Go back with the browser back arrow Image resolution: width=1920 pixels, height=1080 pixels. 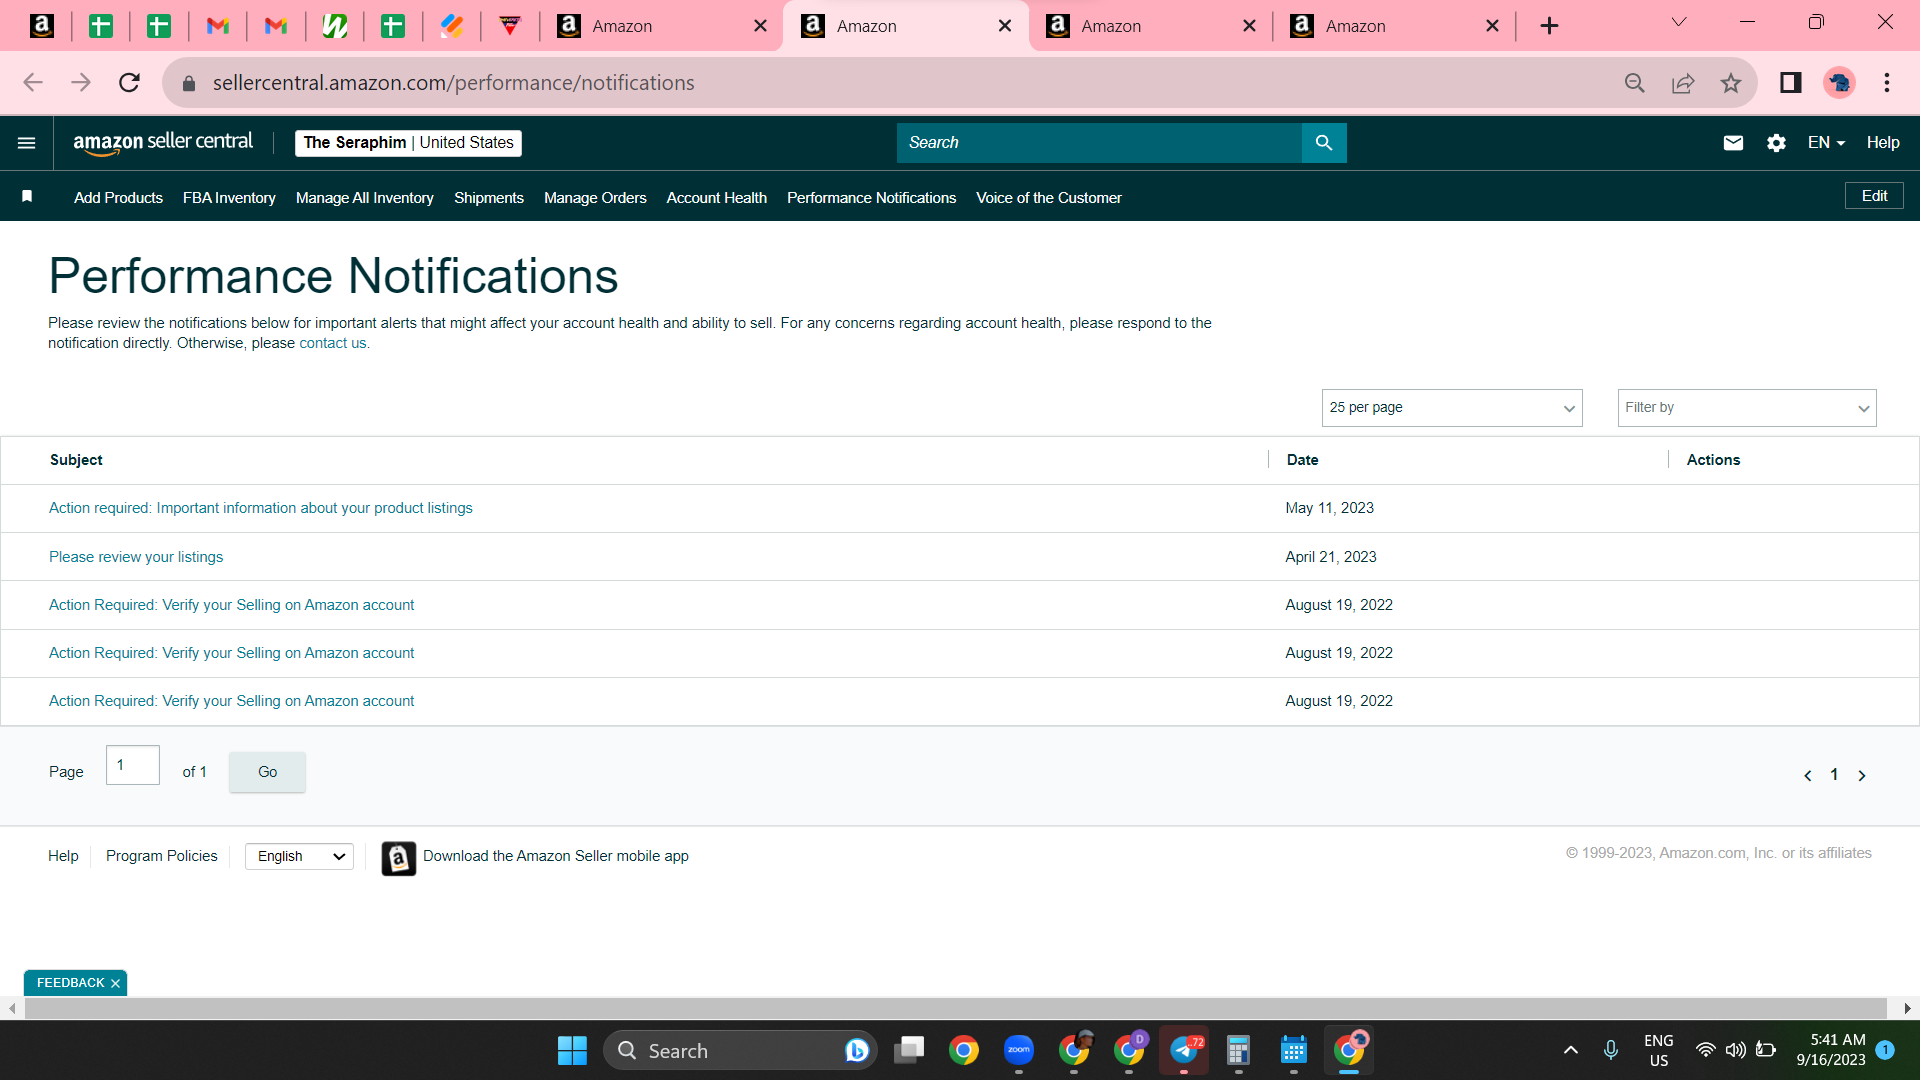(33, 83)
